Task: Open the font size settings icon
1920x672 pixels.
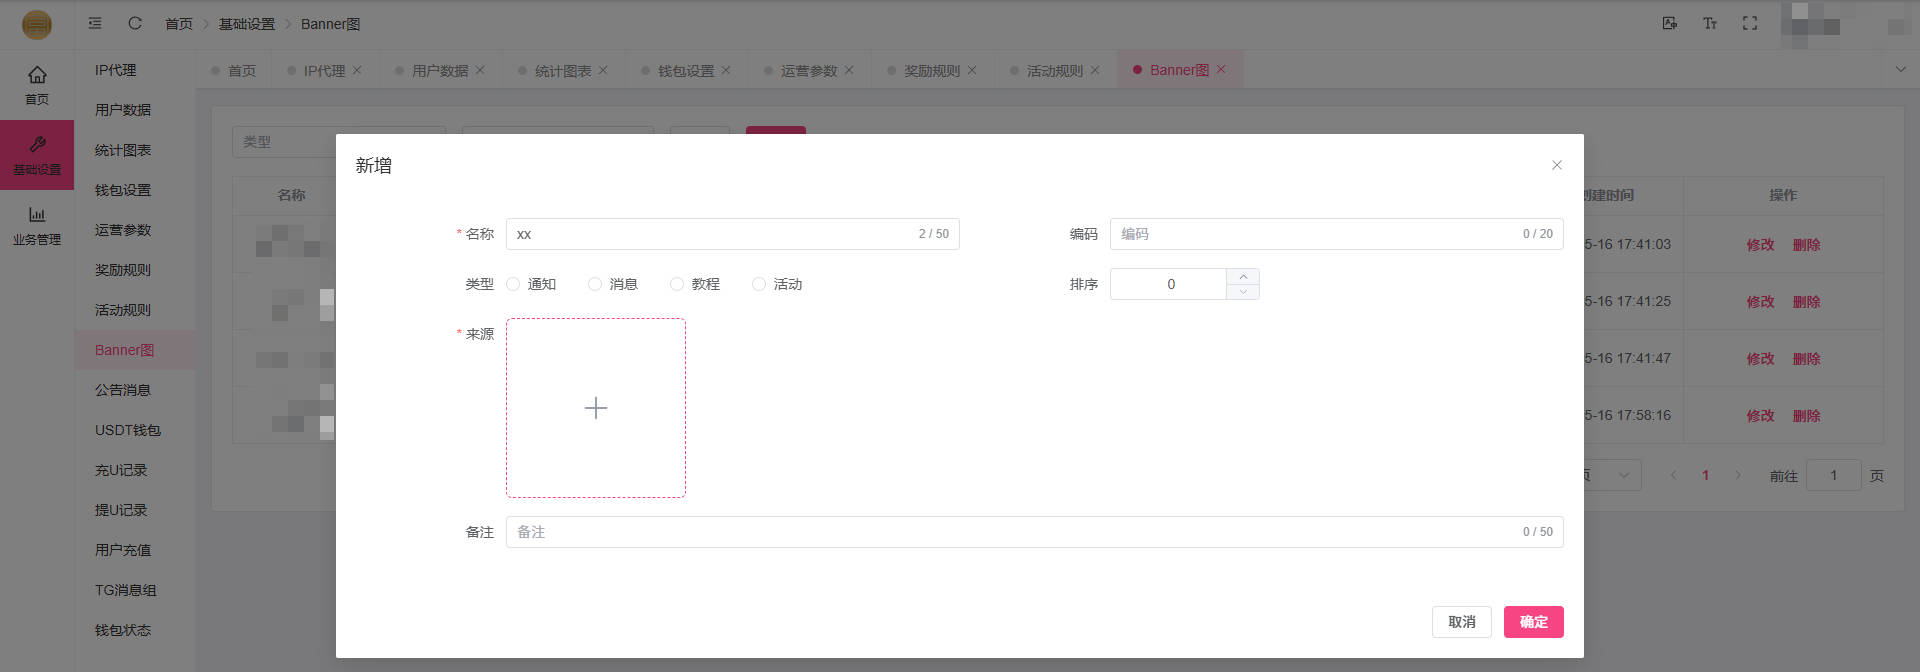Action: 1709,23
